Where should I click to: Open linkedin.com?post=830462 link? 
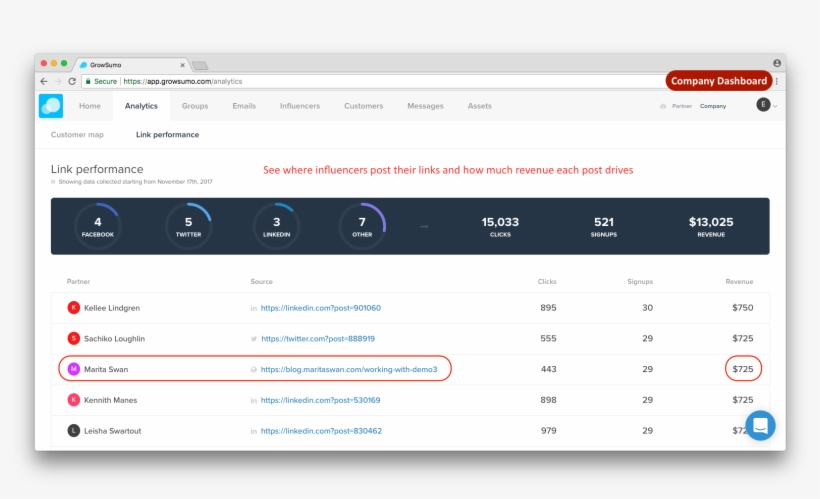(321, 430)
